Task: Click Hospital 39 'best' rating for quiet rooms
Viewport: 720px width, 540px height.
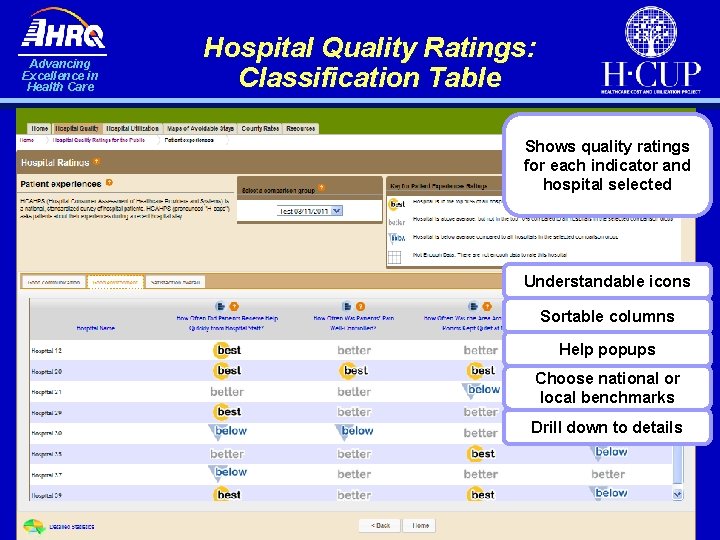Action: (x=481, y=495)
